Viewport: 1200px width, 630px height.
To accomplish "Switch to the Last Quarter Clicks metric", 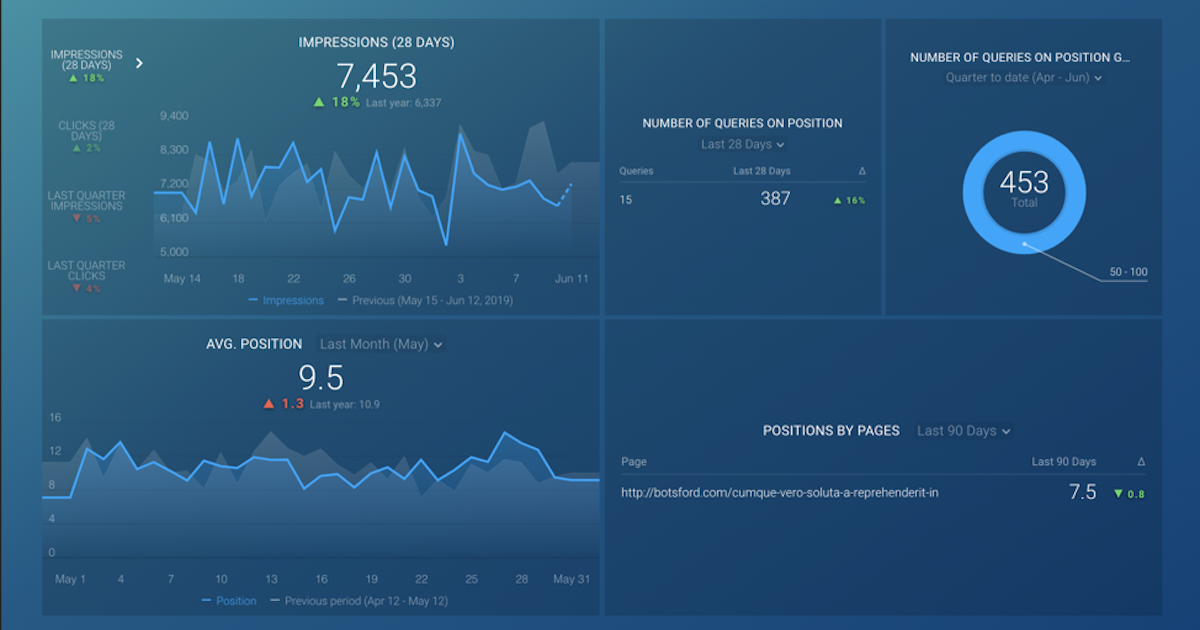I will (x=86, y=277).
